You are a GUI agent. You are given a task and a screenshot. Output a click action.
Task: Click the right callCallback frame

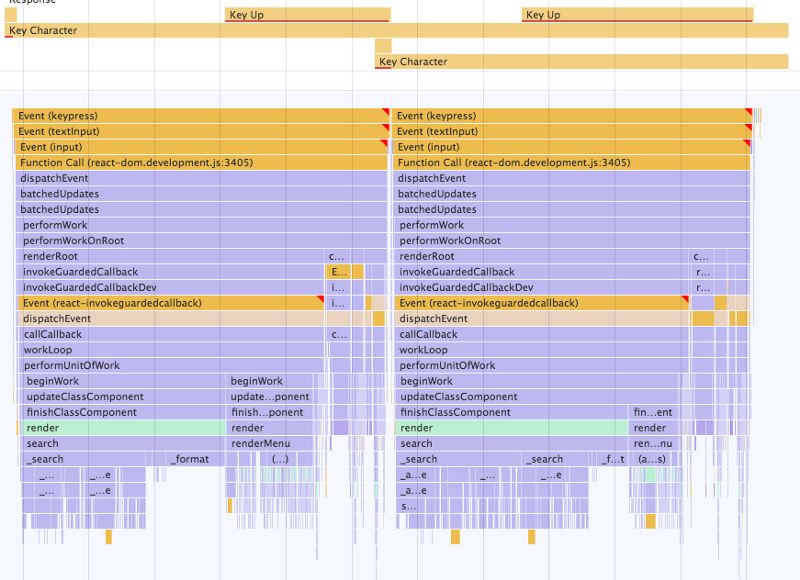(x=540, y=334)
